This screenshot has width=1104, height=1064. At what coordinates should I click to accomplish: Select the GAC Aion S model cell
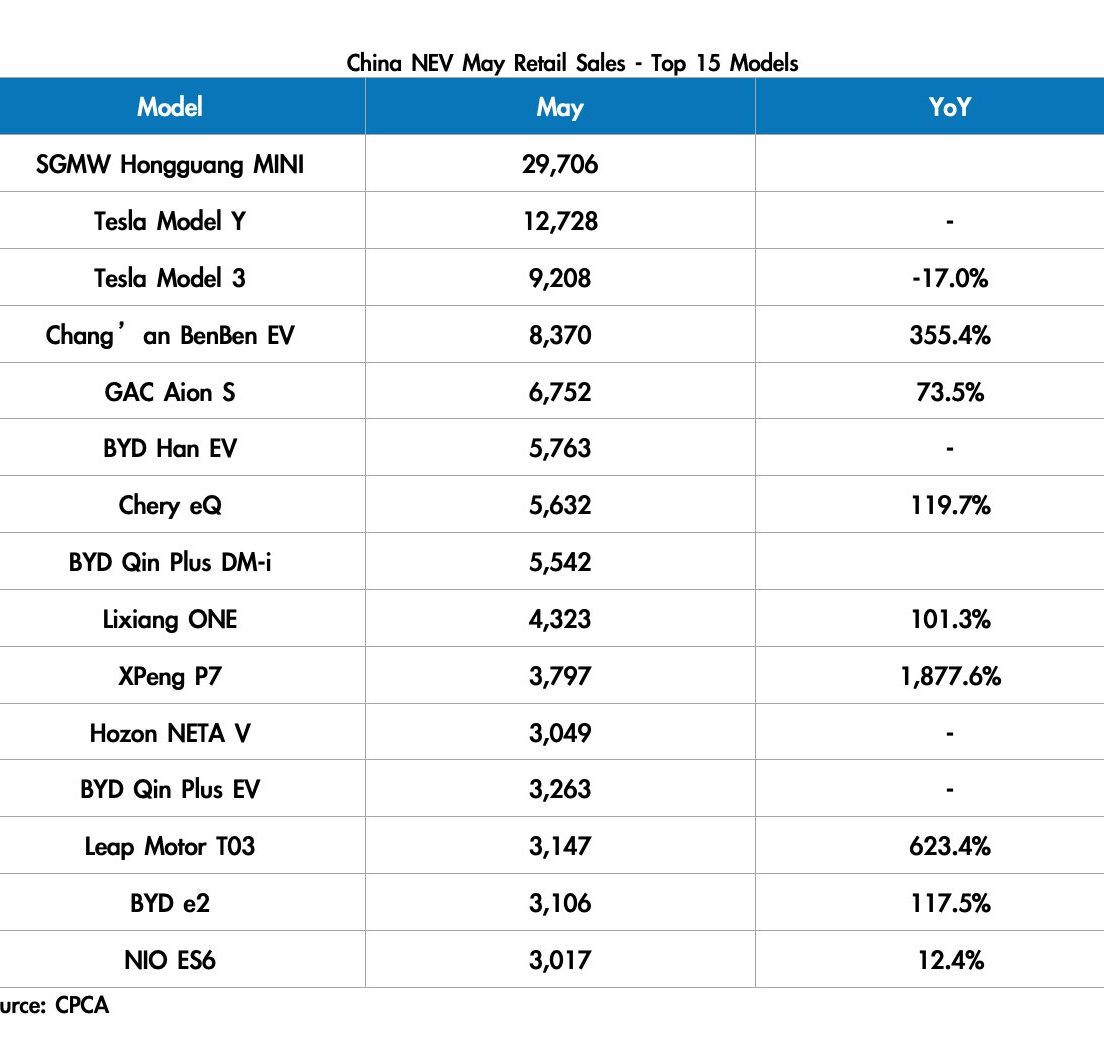pos(170,392)
